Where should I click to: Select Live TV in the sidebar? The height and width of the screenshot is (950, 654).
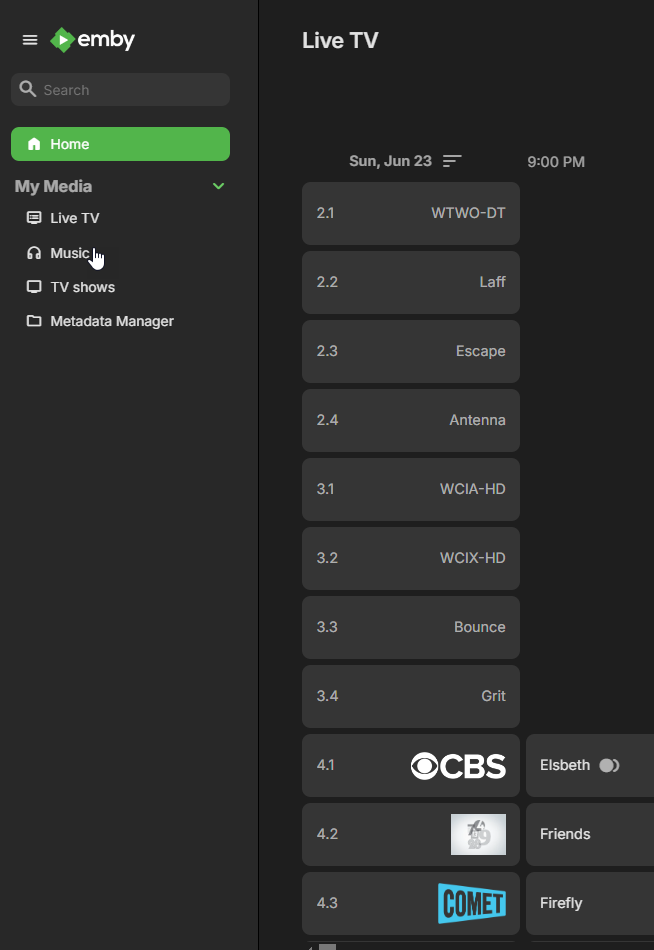[x=73, y=217]
